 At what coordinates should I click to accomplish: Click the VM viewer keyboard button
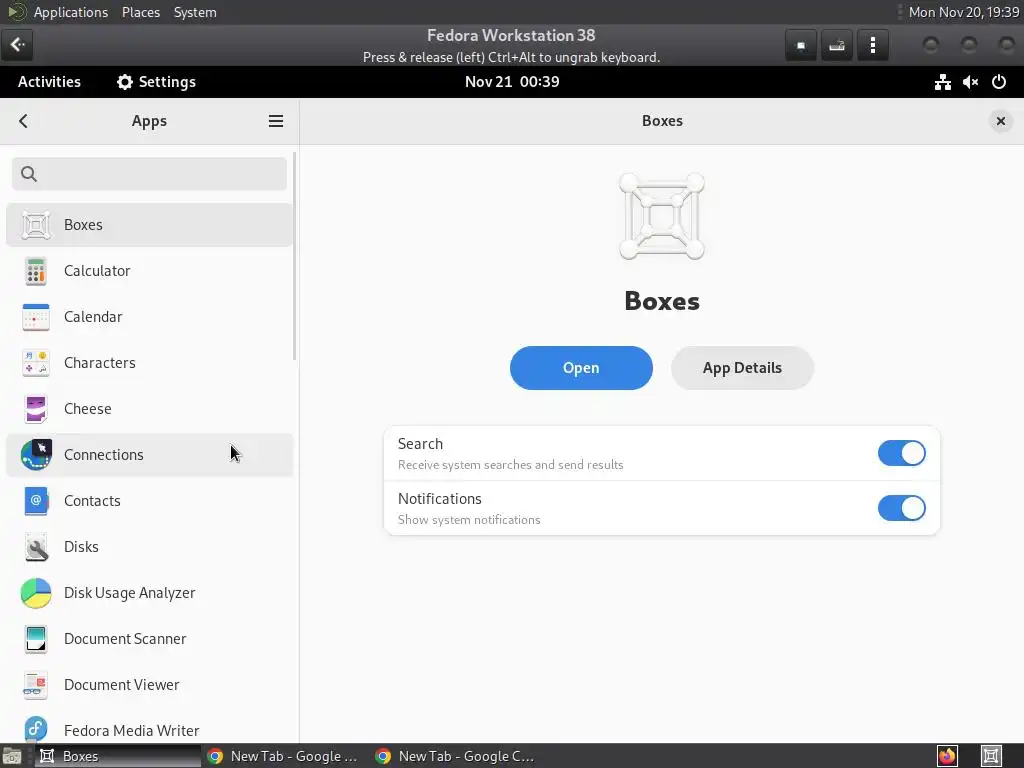coord(837,45)
